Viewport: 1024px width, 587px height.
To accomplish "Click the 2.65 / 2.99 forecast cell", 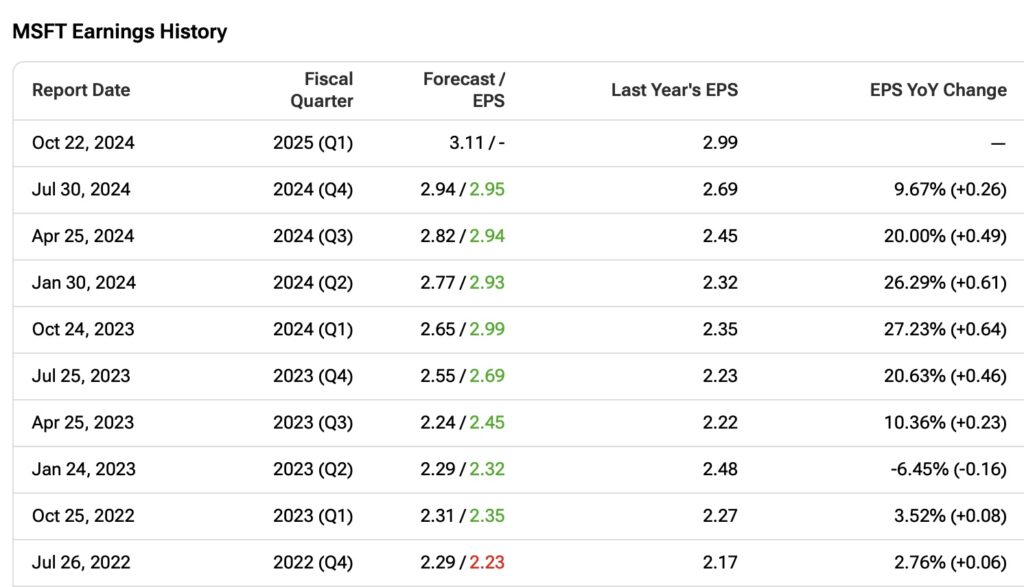I will coord(462,329).
